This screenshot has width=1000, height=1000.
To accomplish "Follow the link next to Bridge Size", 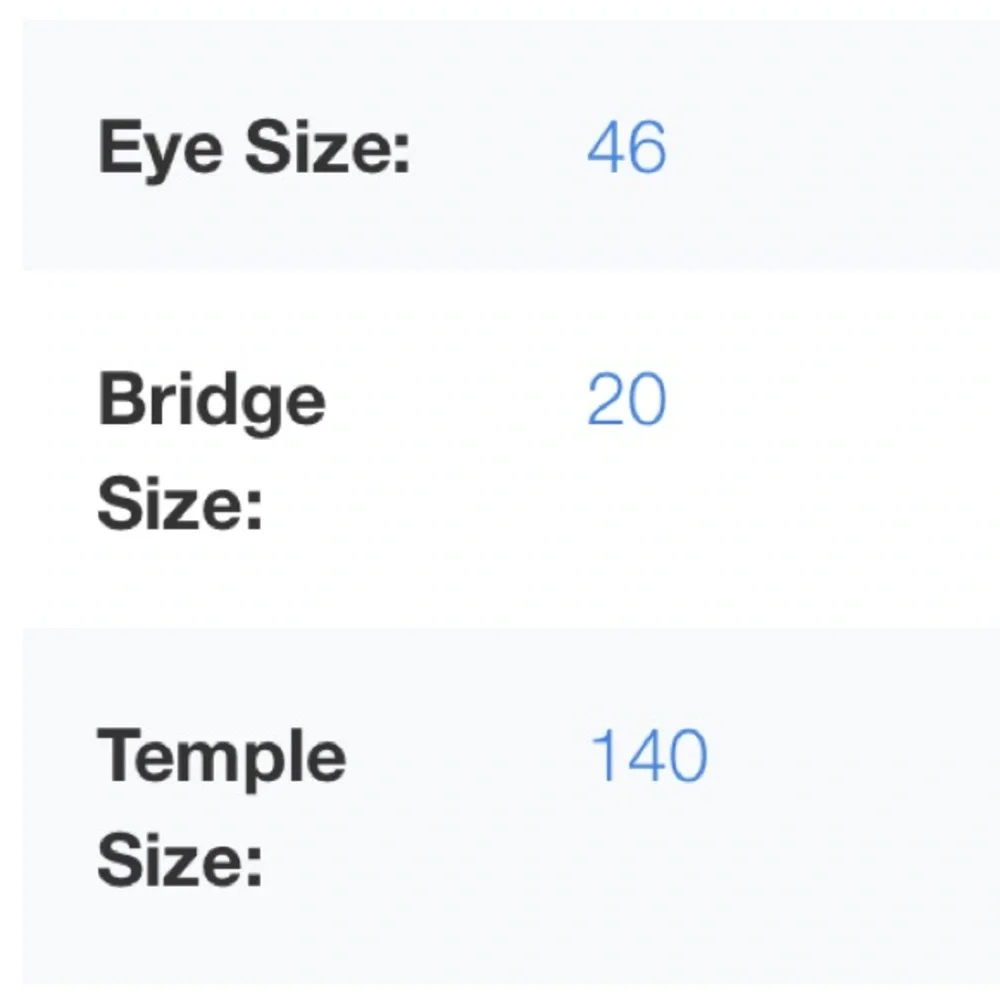I will [x=627, y=399].
